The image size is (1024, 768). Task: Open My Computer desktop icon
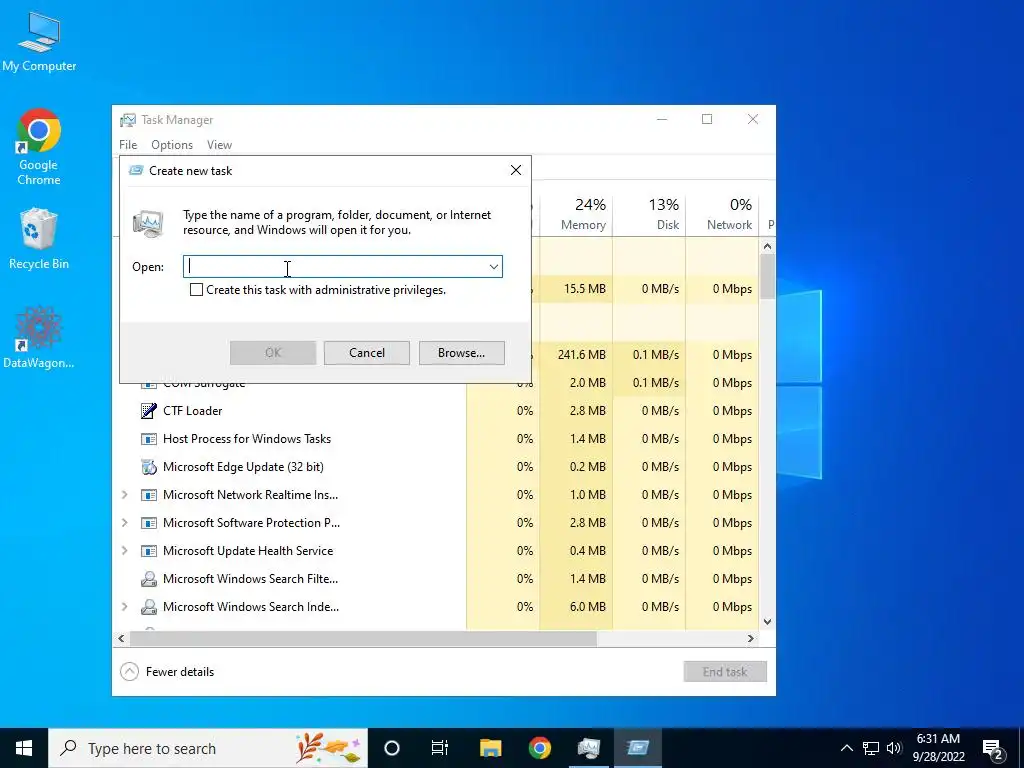[39, 40]
